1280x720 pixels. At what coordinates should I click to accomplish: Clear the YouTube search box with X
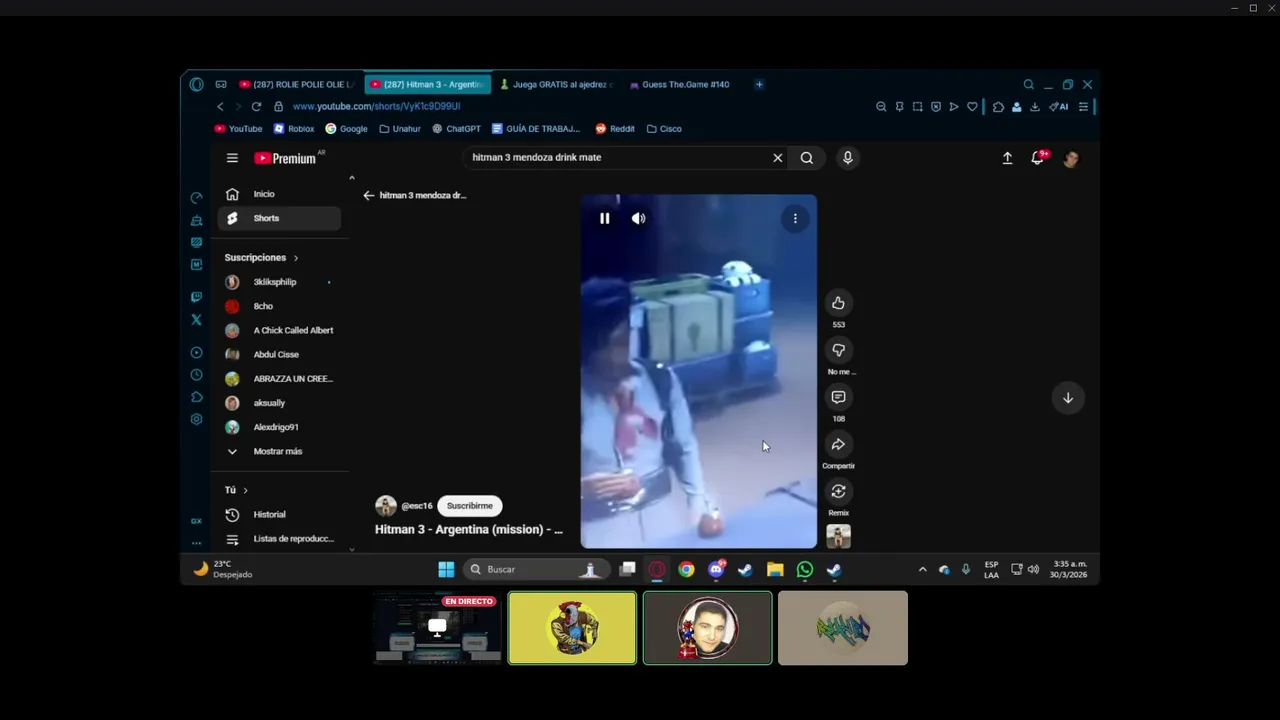[777, 158]
